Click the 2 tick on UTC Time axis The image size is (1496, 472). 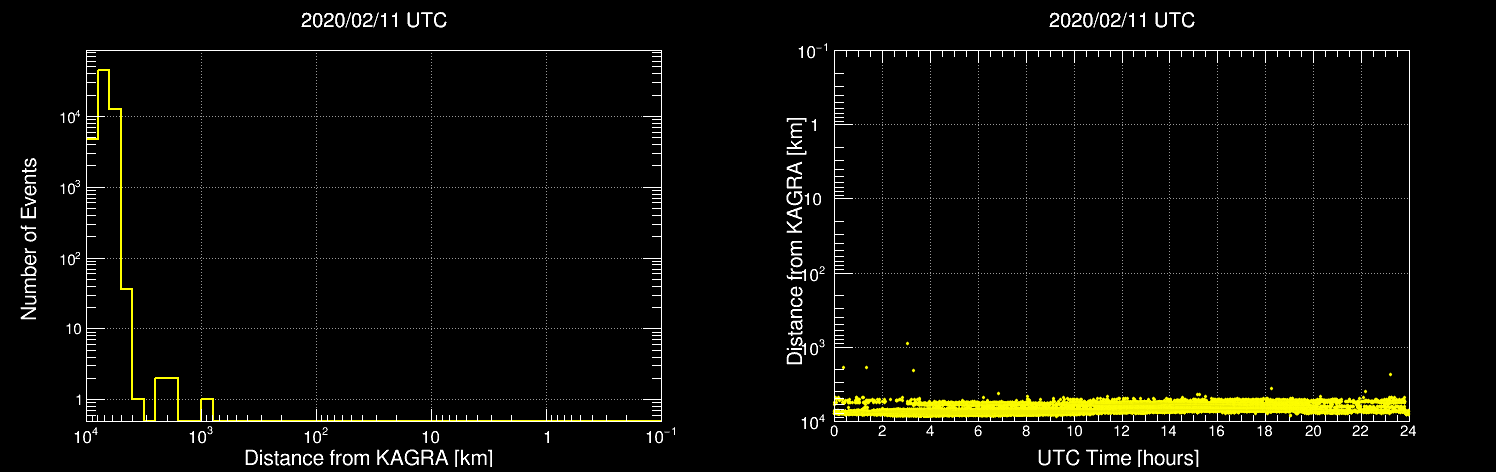coord(883,431)
